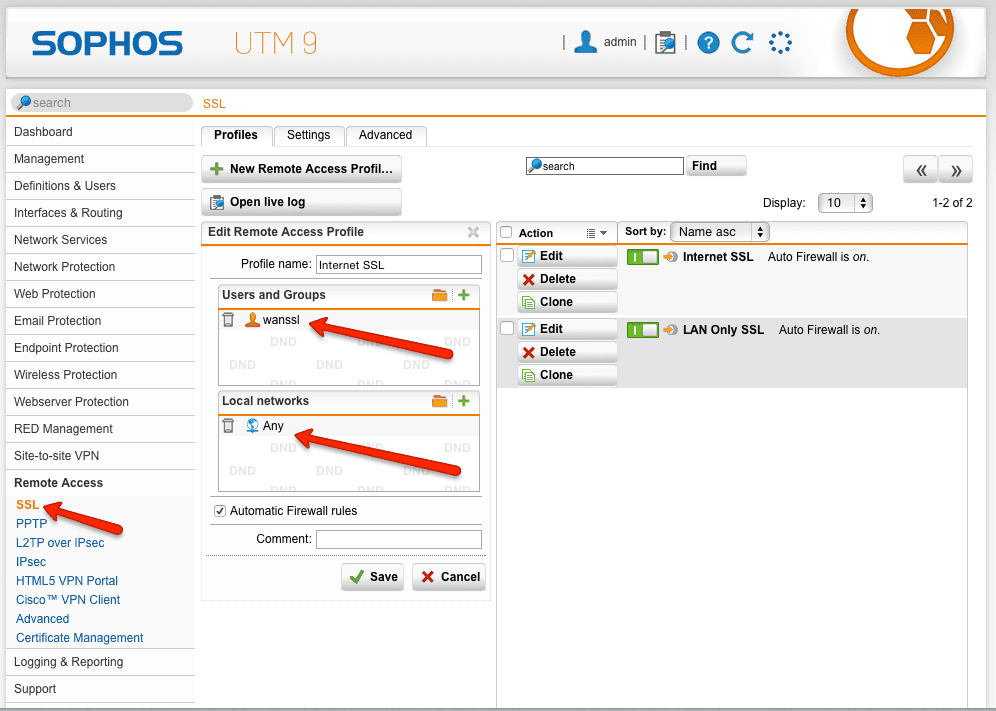
Task: Open Cisco VPN Client link
Action: pyautogui.click(x=68, y=600)
